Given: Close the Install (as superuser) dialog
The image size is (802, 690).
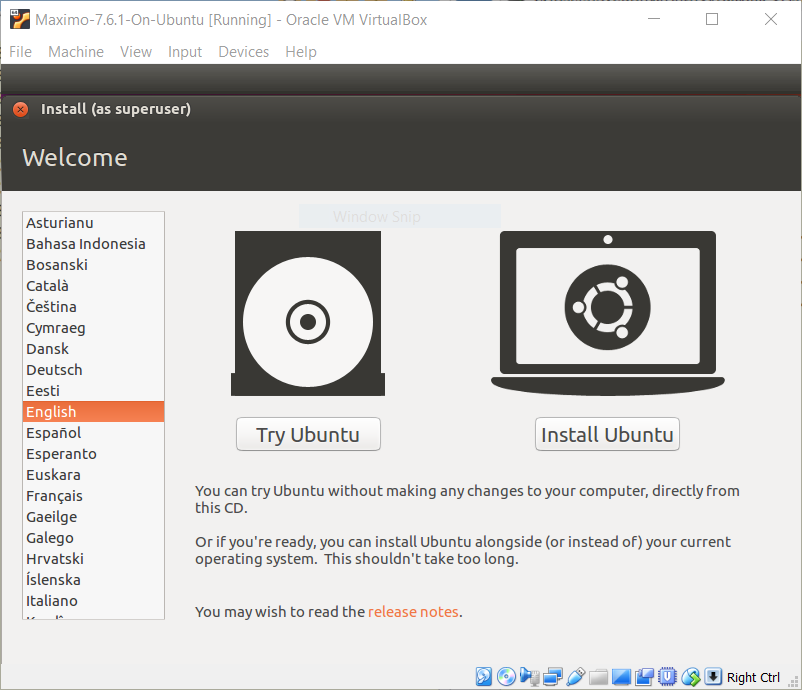Looking at the screenshot, I should point(20,109).
